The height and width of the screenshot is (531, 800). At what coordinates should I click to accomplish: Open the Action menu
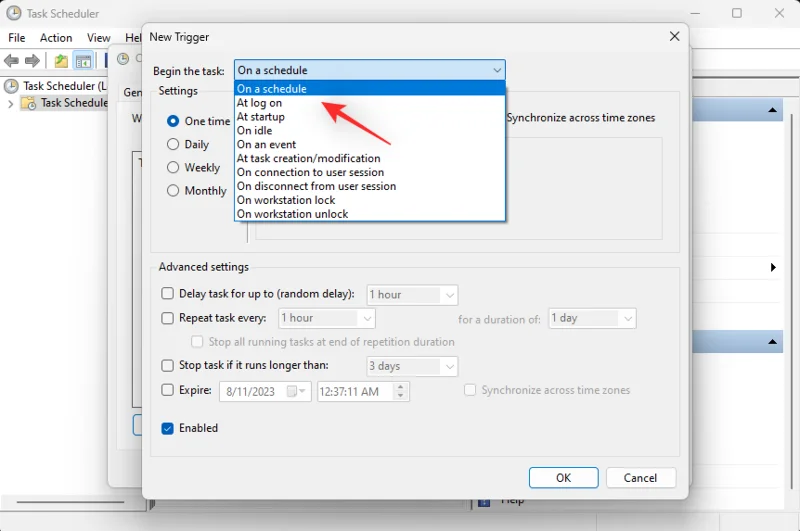click(x=56, y=38)
